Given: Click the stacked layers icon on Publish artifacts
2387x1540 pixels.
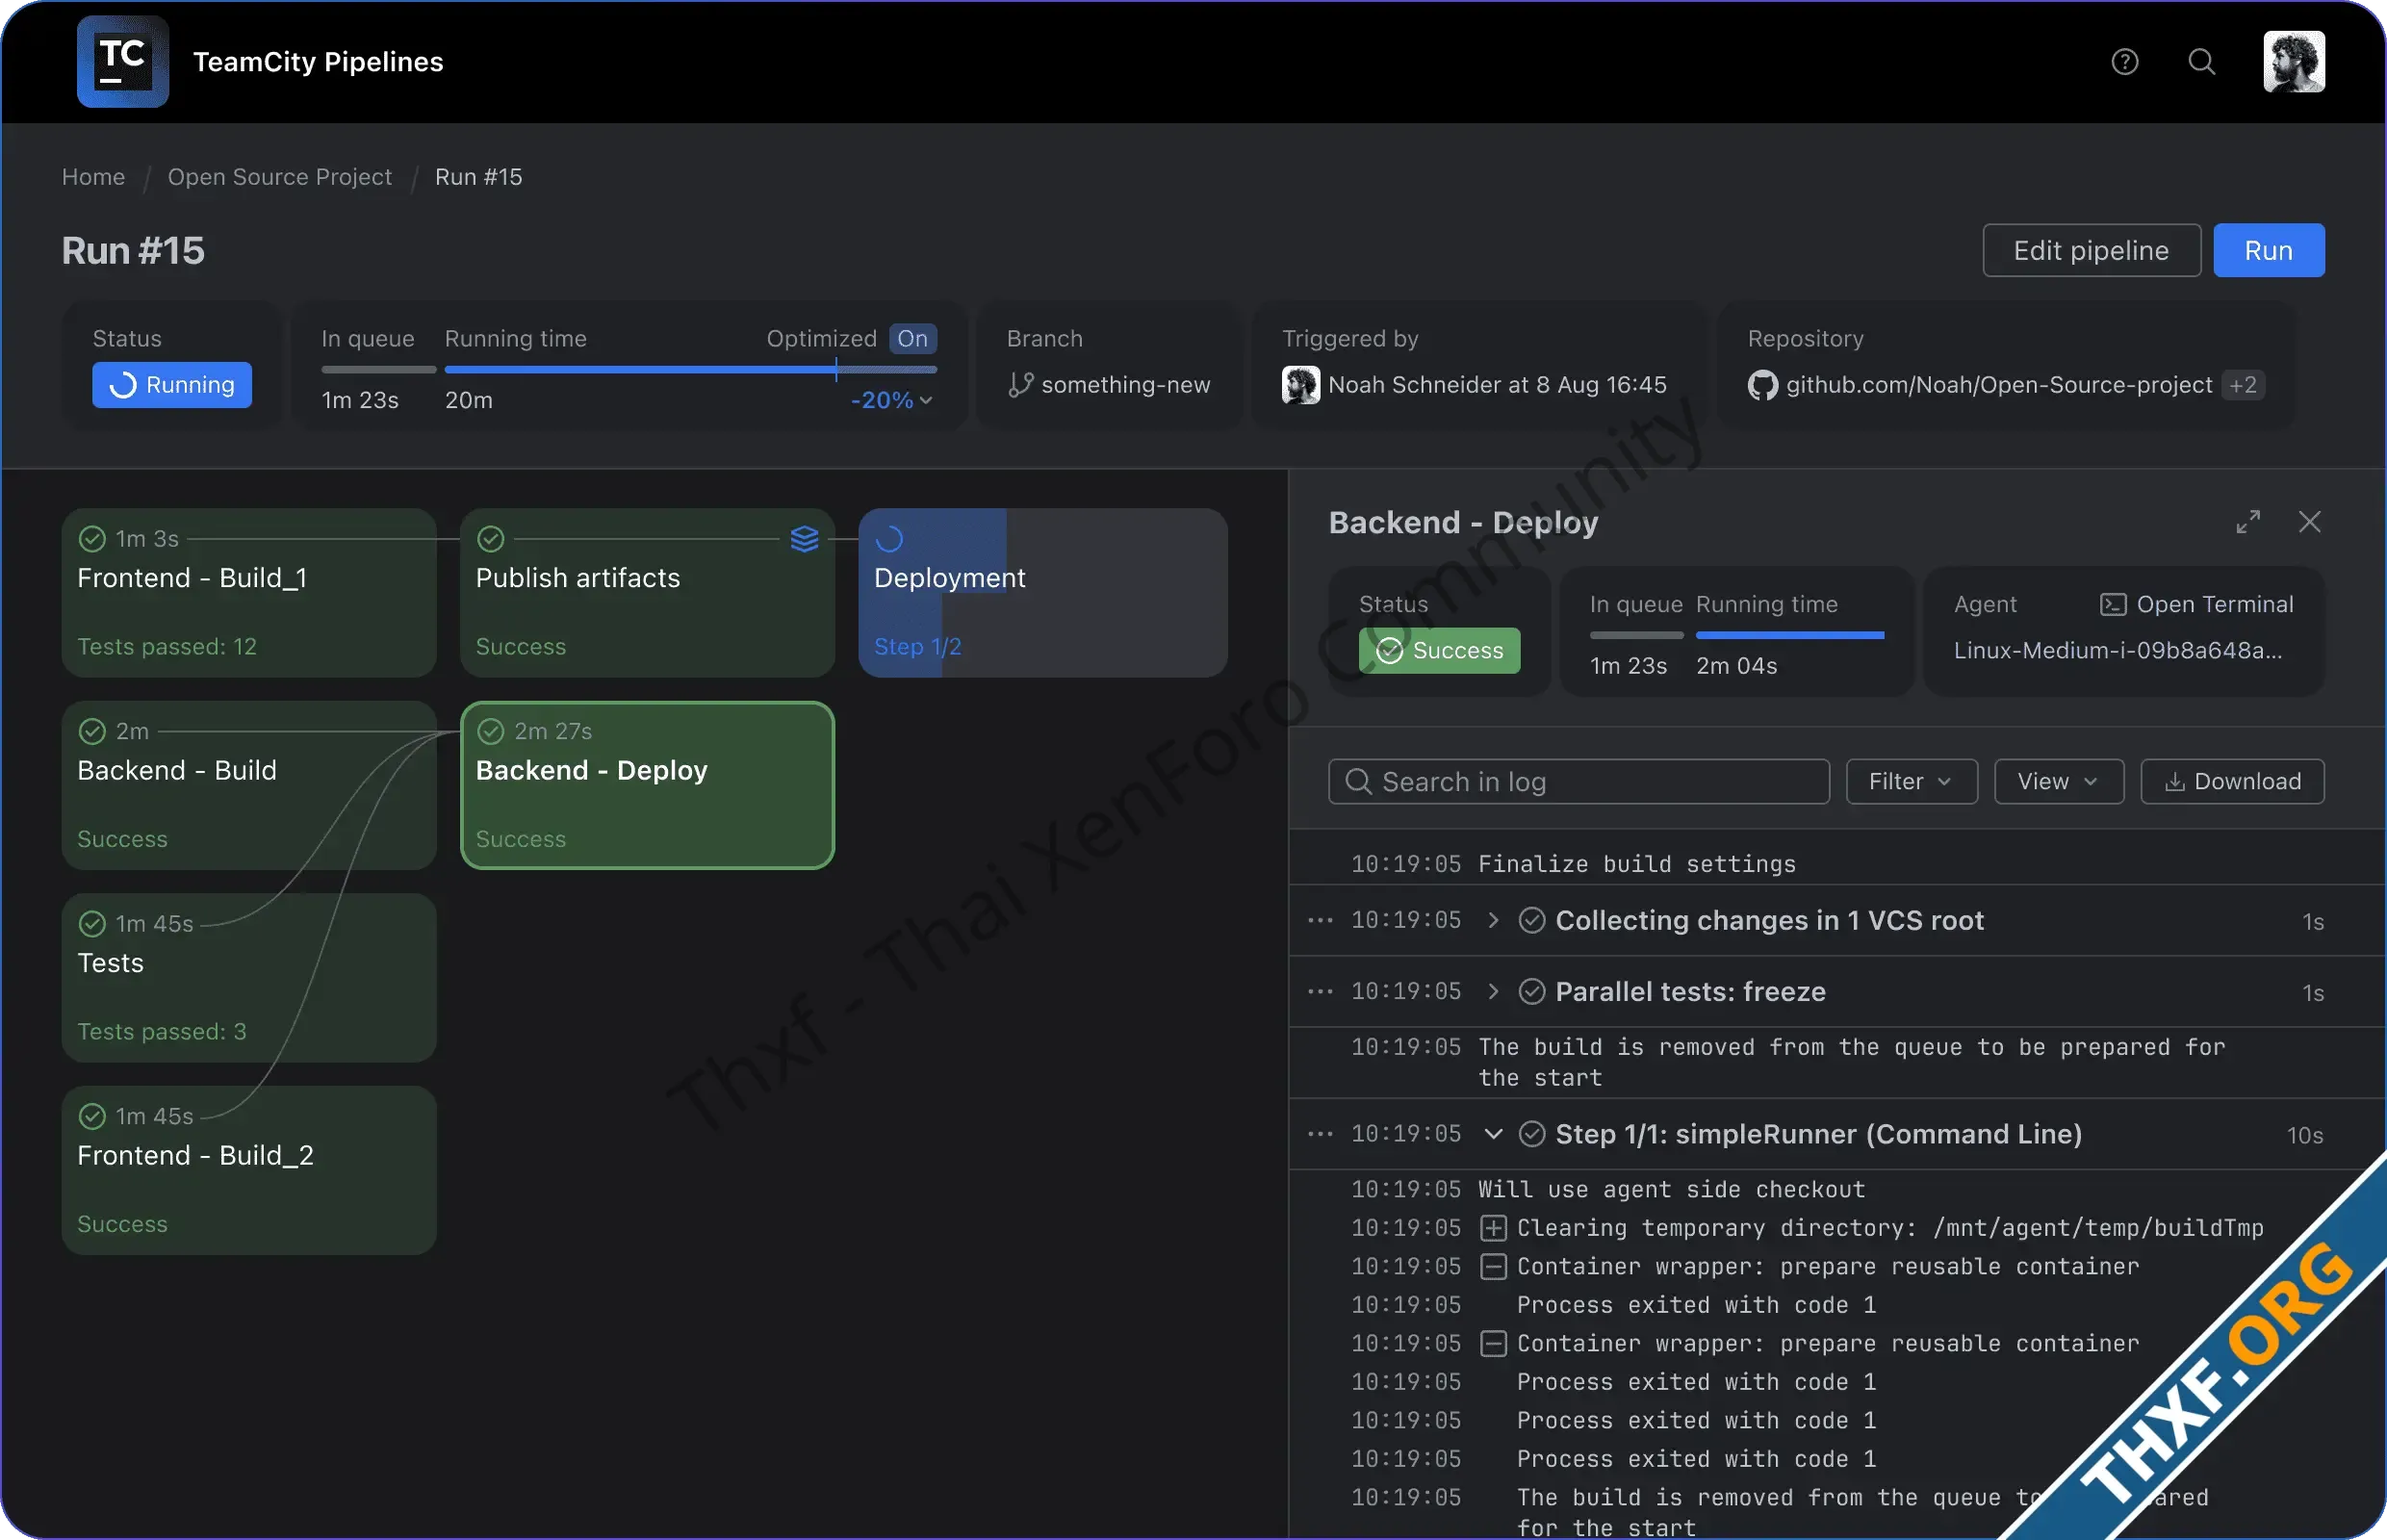Looking at the screenshot, I should [x=804, y=539].
